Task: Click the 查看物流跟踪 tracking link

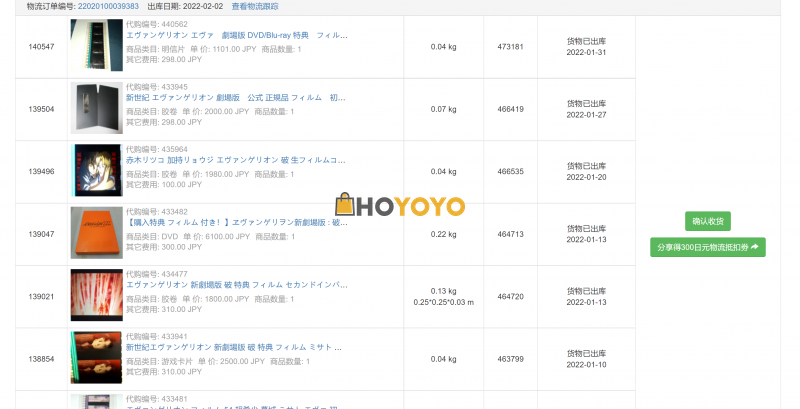Action: pos(255,6)
